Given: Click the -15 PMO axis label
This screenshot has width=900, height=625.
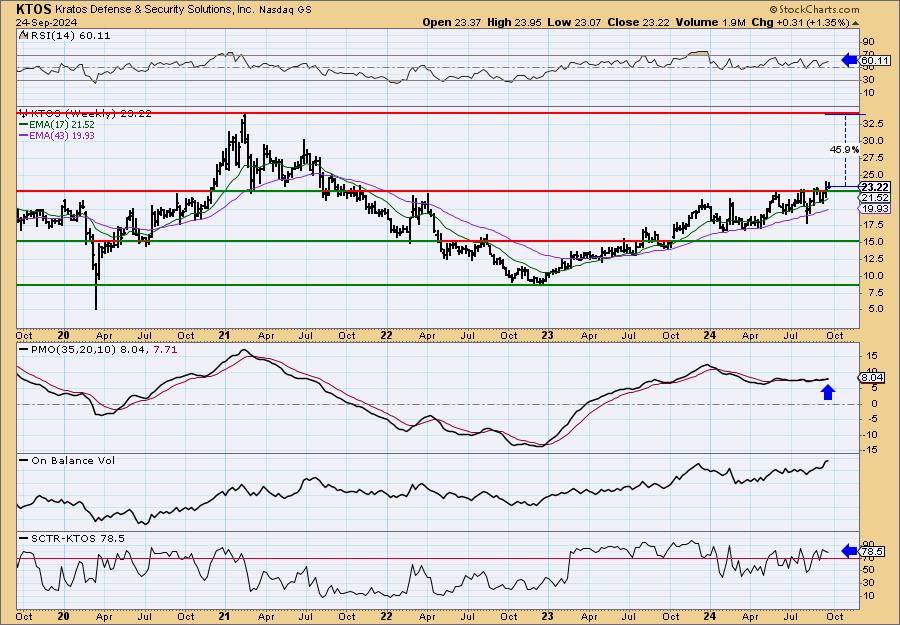Looking at the screenshot, I should click(x=870, y=450).
